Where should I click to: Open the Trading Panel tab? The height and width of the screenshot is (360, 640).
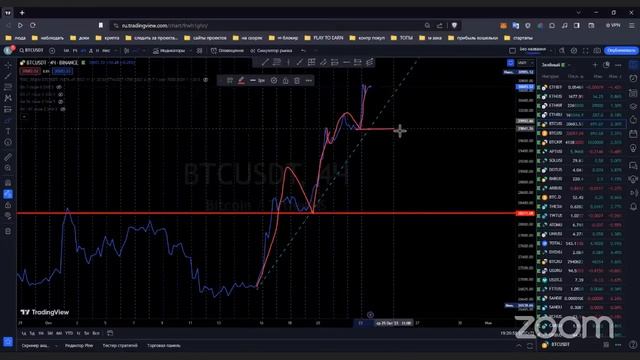pyautogui.click(x=164, y=346)
